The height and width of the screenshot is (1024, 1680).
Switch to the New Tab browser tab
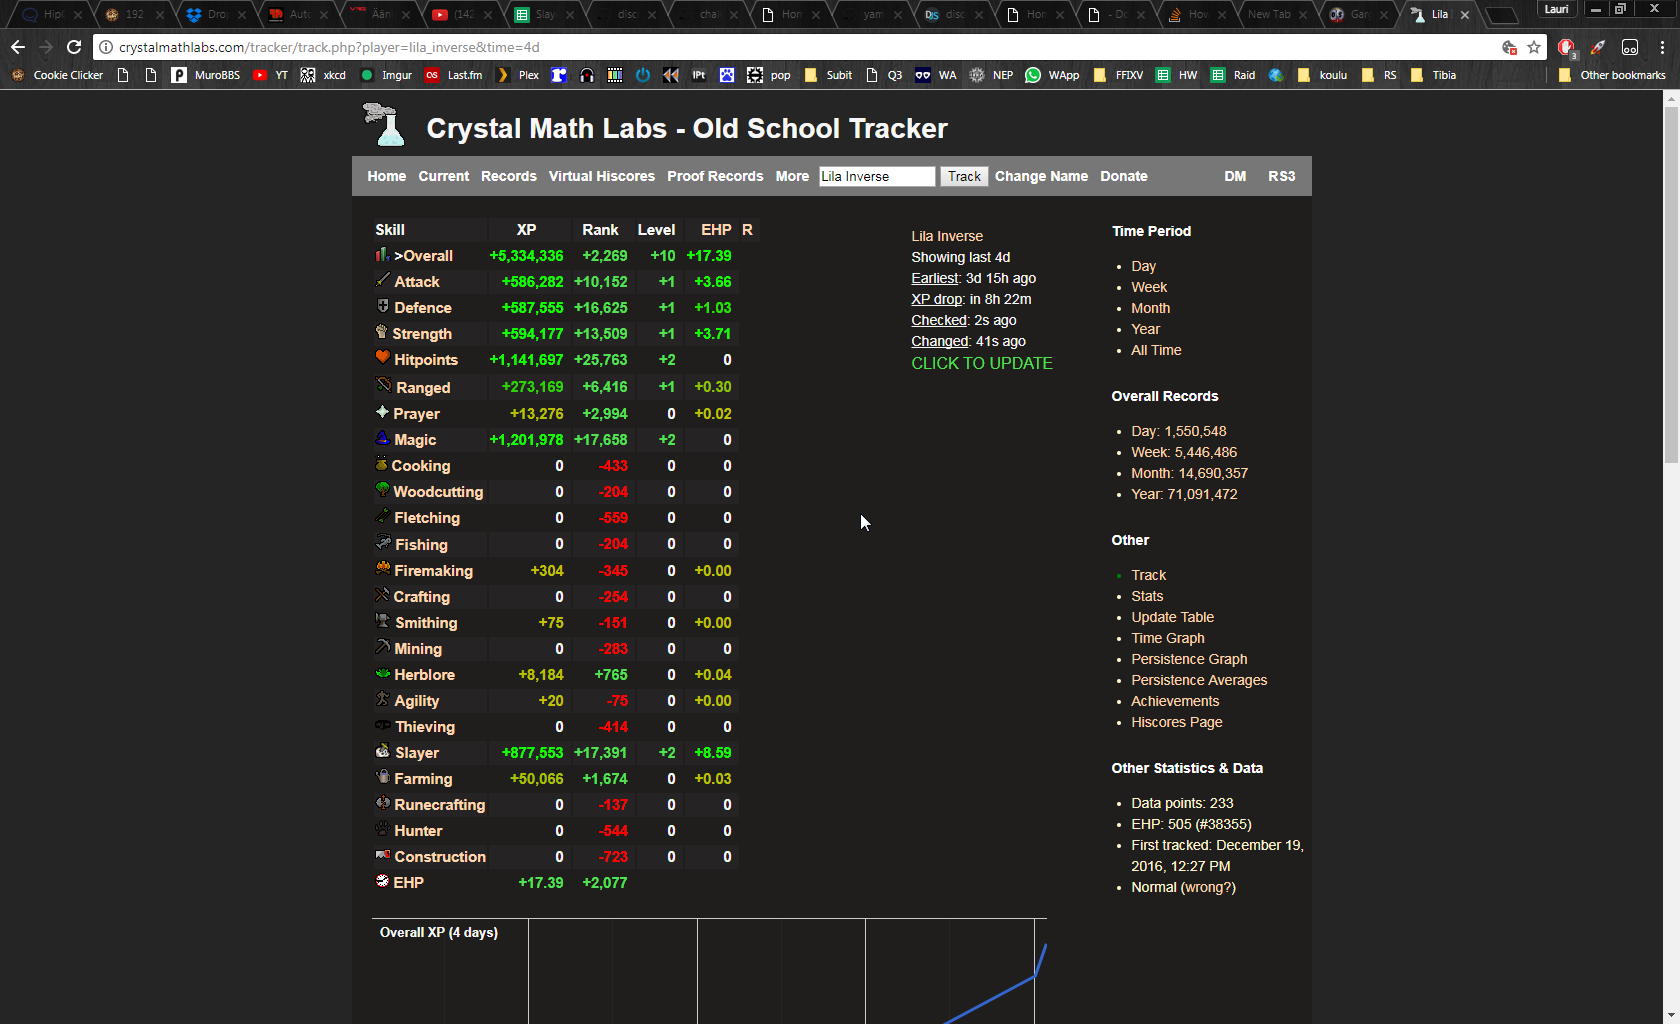coord(1268,14)
